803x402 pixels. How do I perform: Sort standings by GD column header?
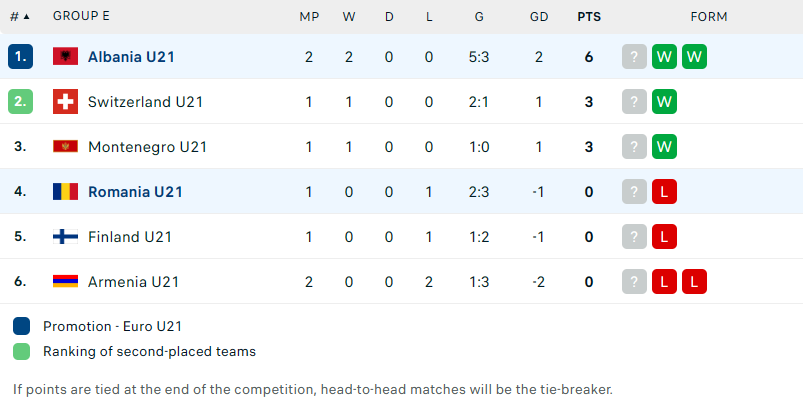coord(539,16)
